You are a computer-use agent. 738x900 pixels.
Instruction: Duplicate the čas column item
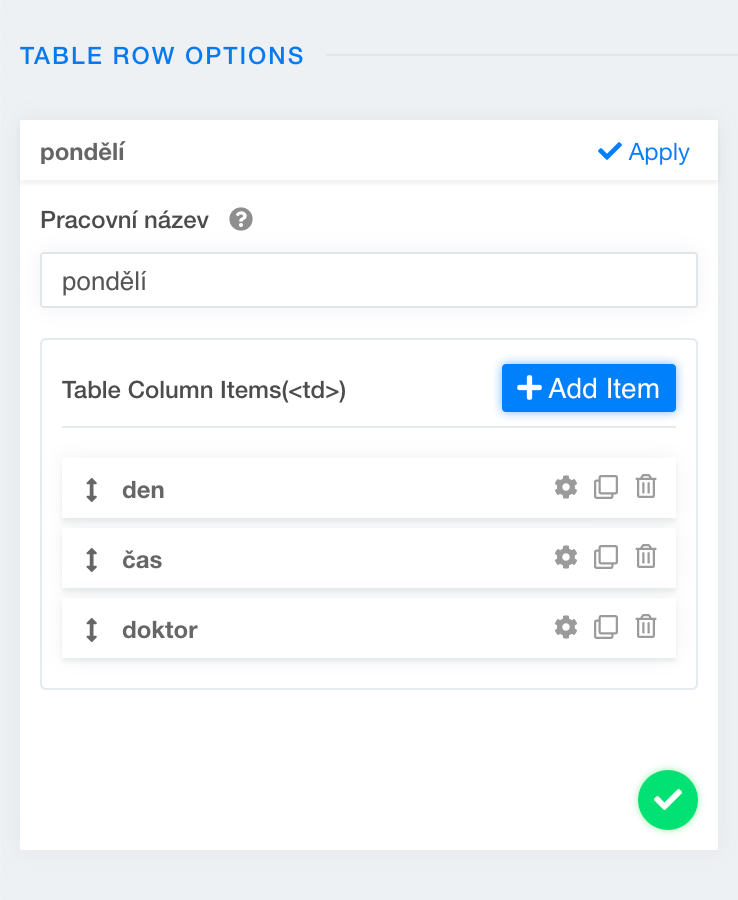click(606, 557)
